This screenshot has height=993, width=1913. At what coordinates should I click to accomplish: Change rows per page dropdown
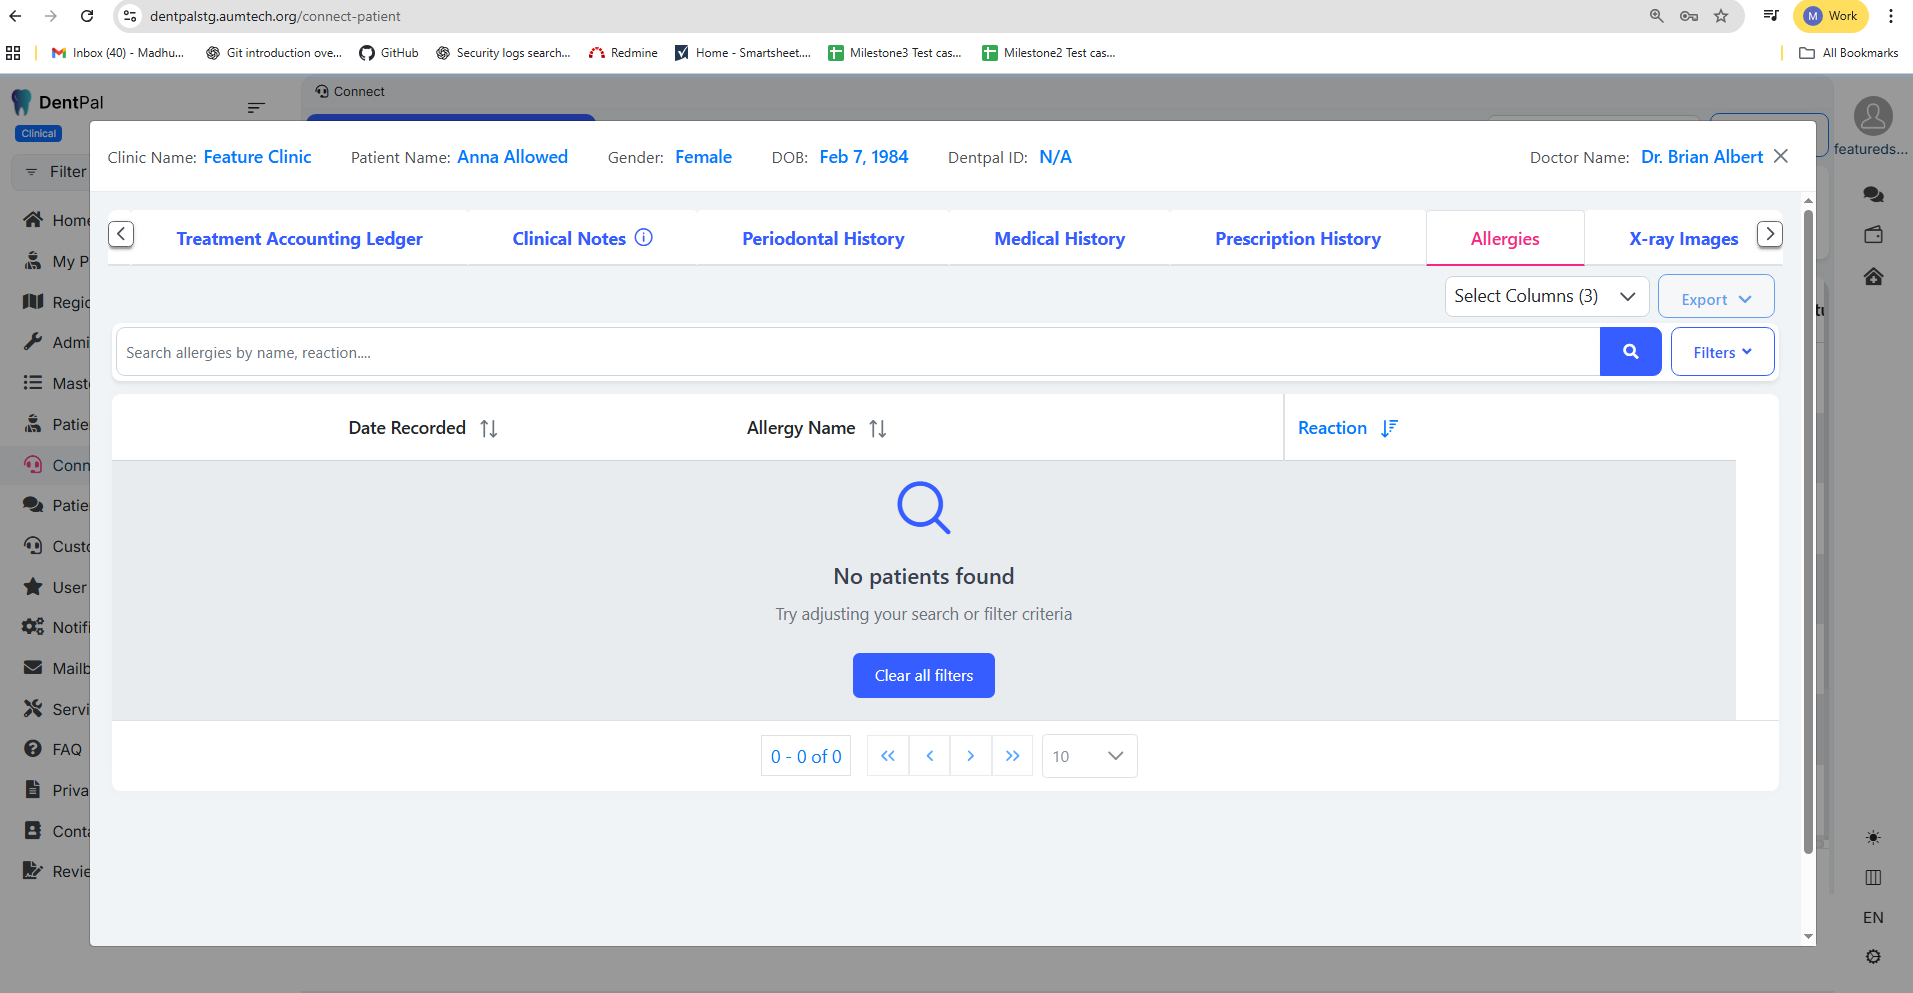1088,756
